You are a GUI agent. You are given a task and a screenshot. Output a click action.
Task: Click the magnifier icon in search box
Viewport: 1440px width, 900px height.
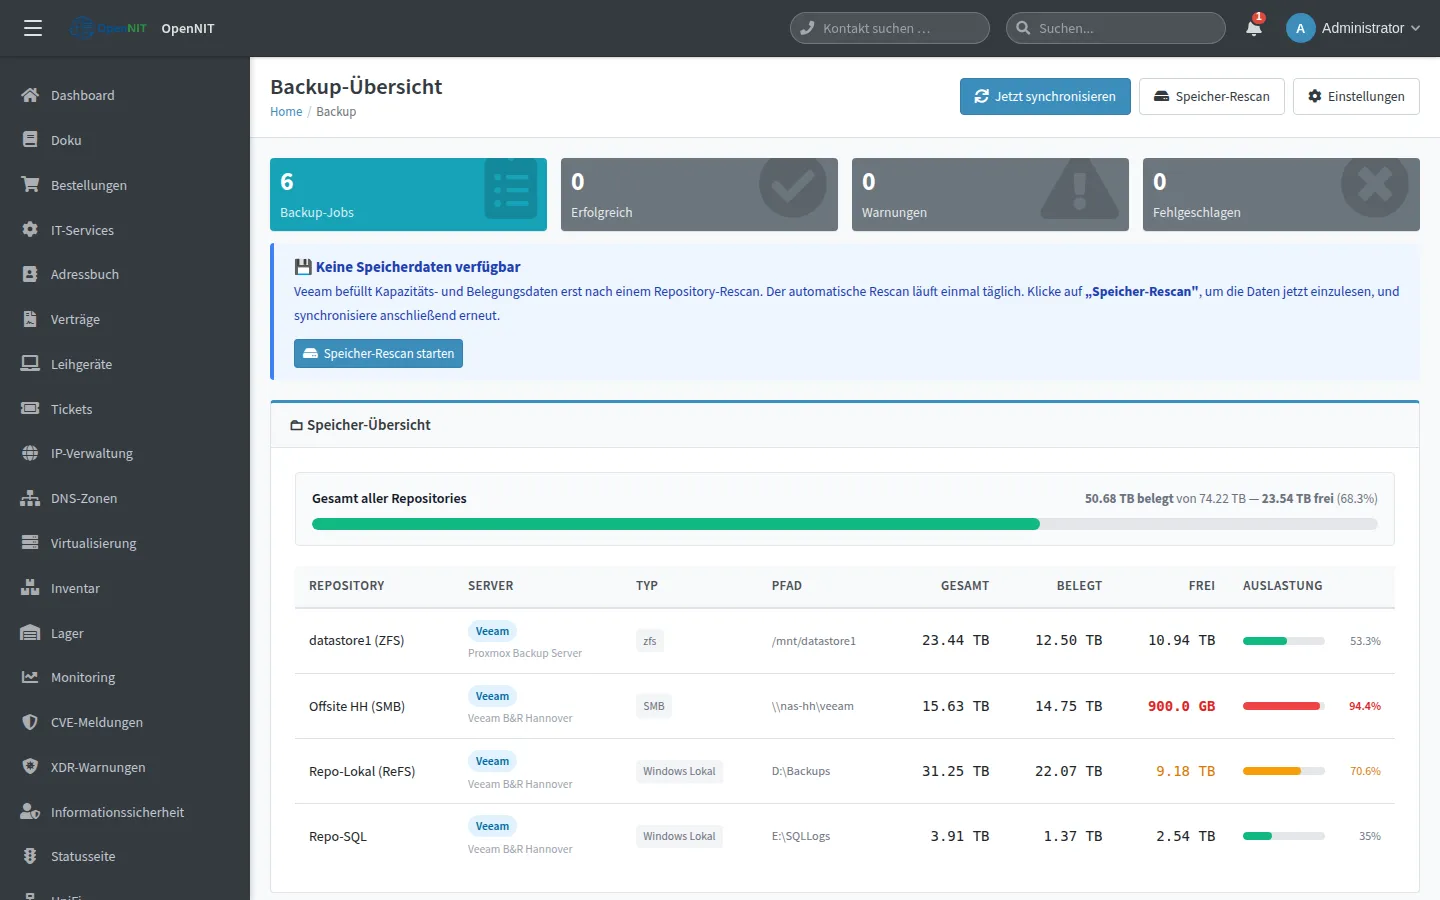pyautogui.click(x=1023, y=28)
